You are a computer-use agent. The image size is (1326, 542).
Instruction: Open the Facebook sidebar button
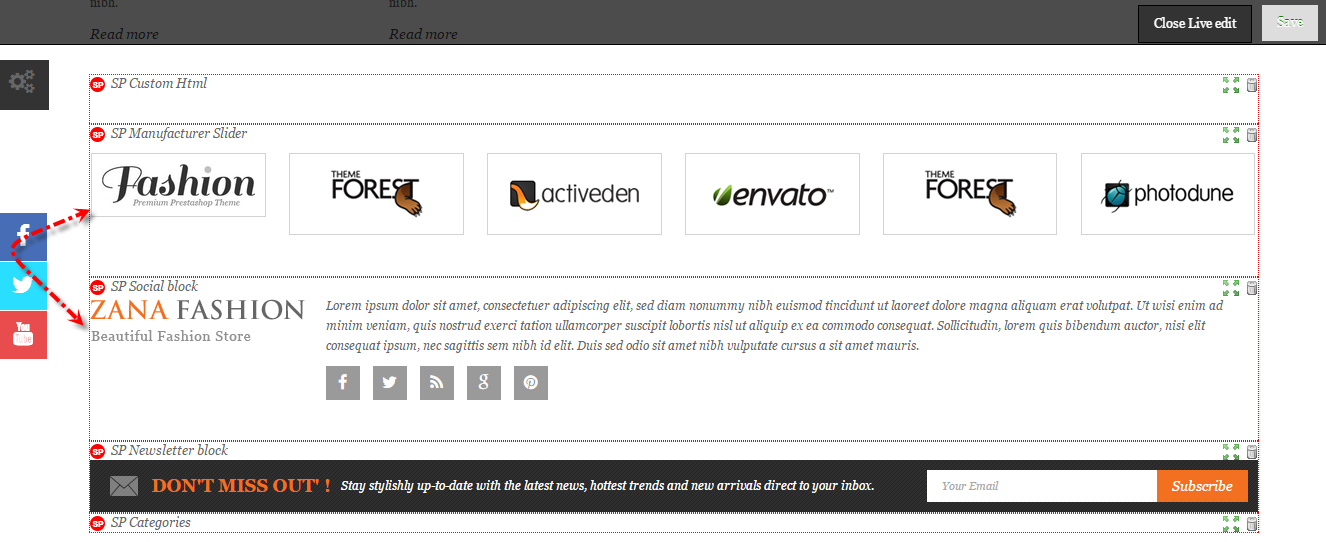point(23,237)
